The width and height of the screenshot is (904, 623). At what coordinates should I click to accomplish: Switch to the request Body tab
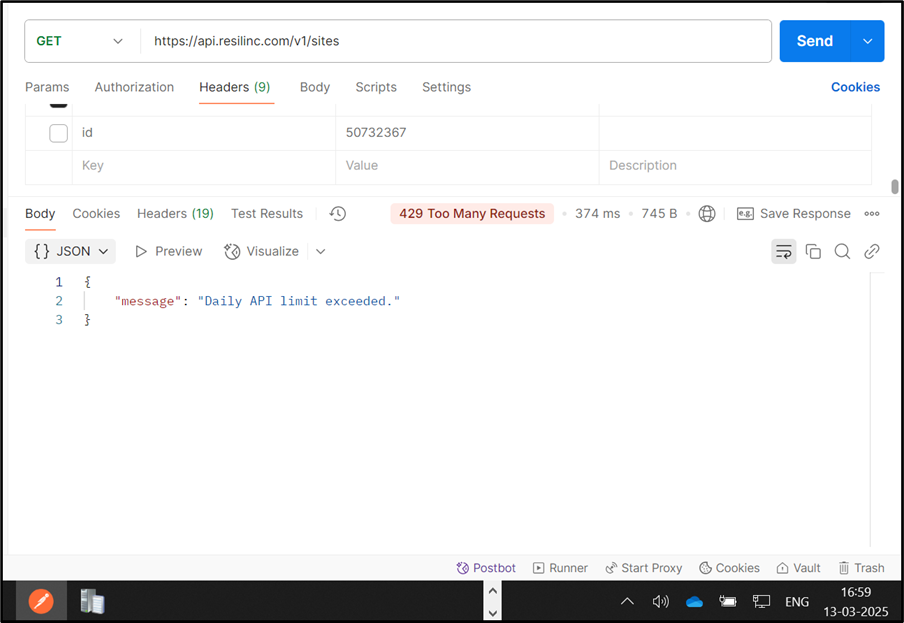[315, 87]
